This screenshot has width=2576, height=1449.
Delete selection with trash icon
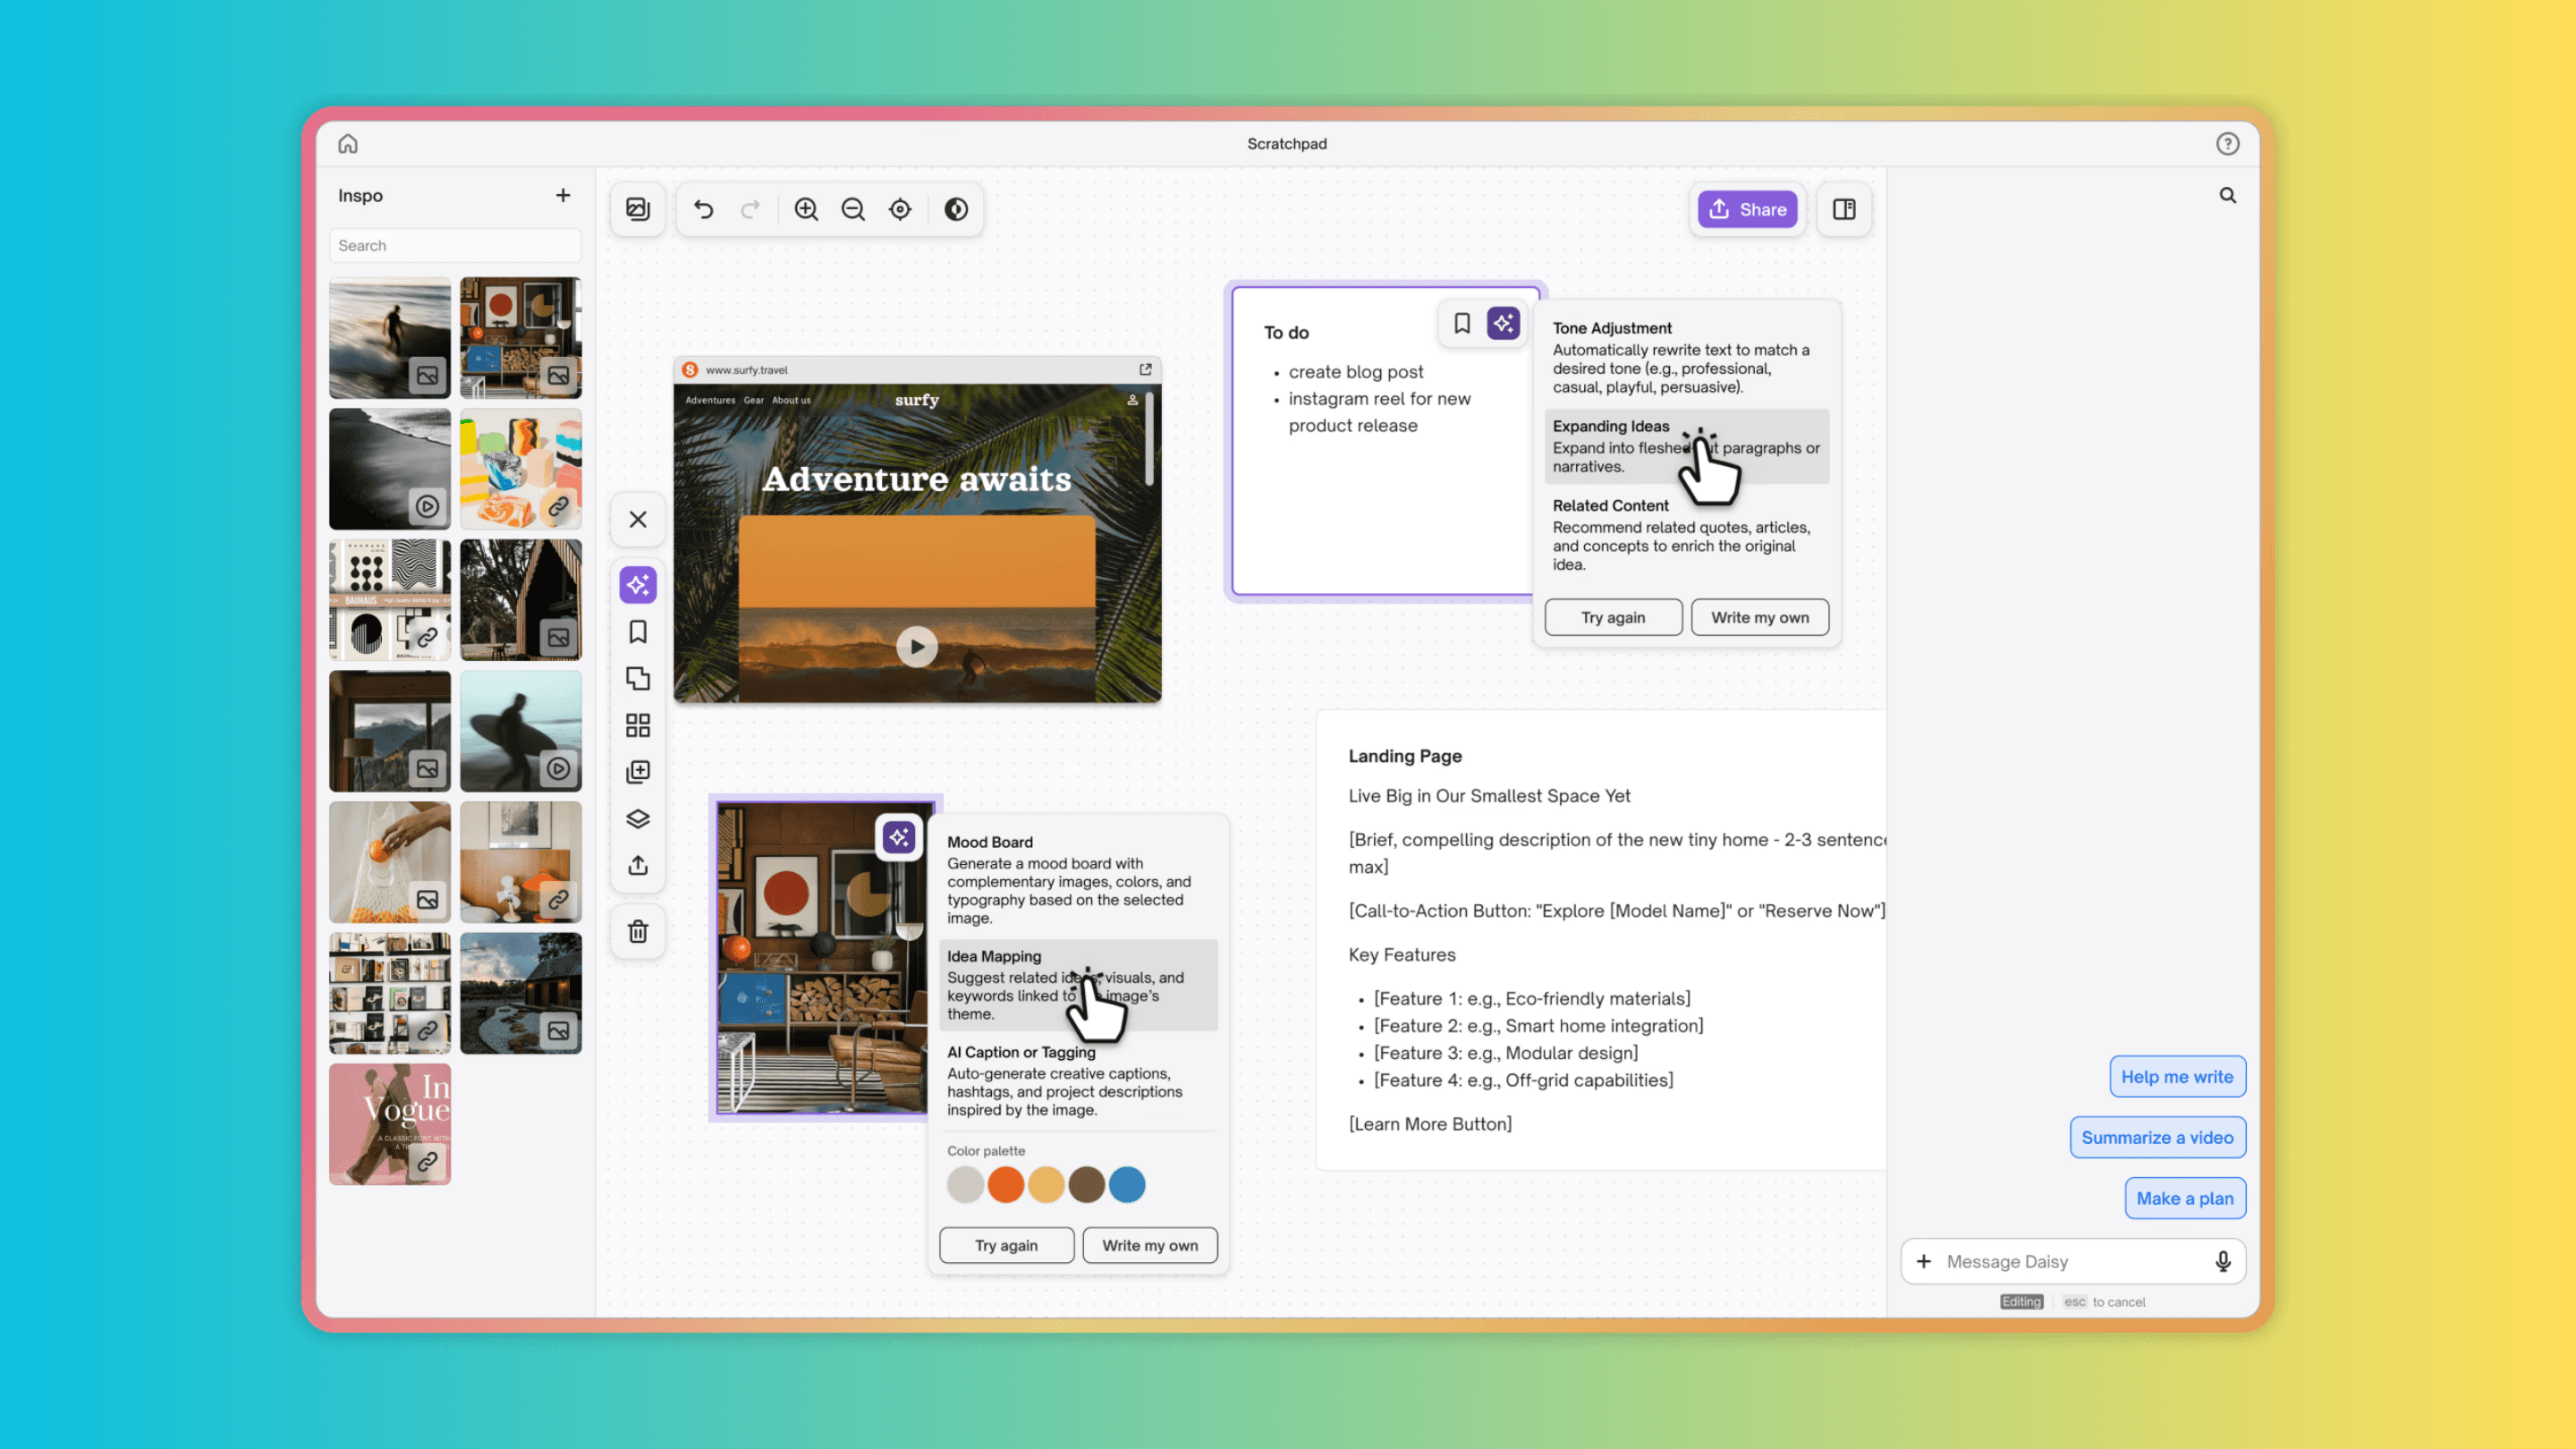[x=638, y=932]
